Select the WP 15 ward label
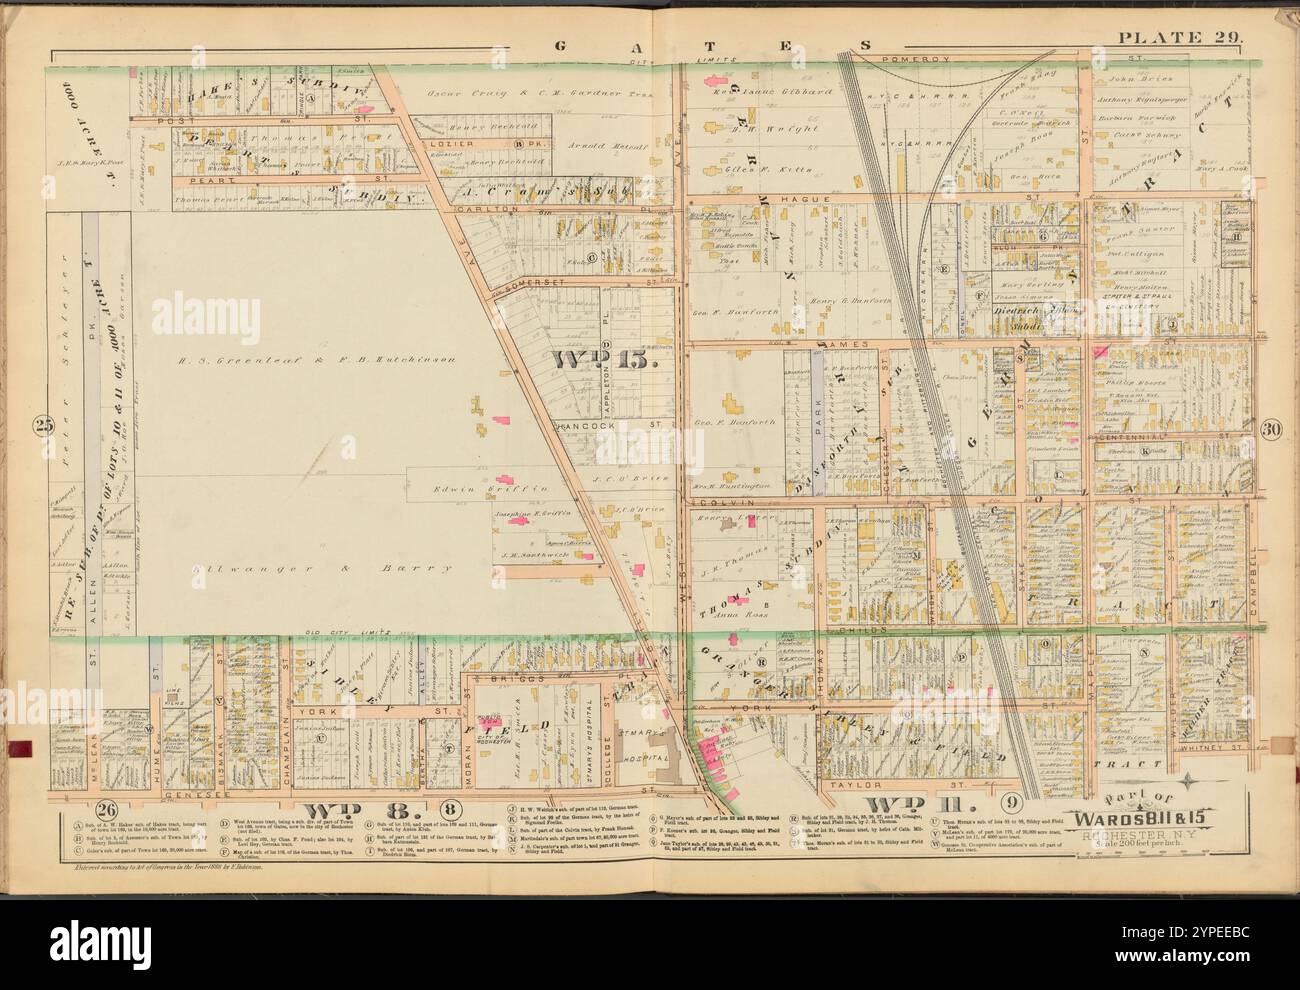Screen dimensions: 1300x990 (600, 359)
